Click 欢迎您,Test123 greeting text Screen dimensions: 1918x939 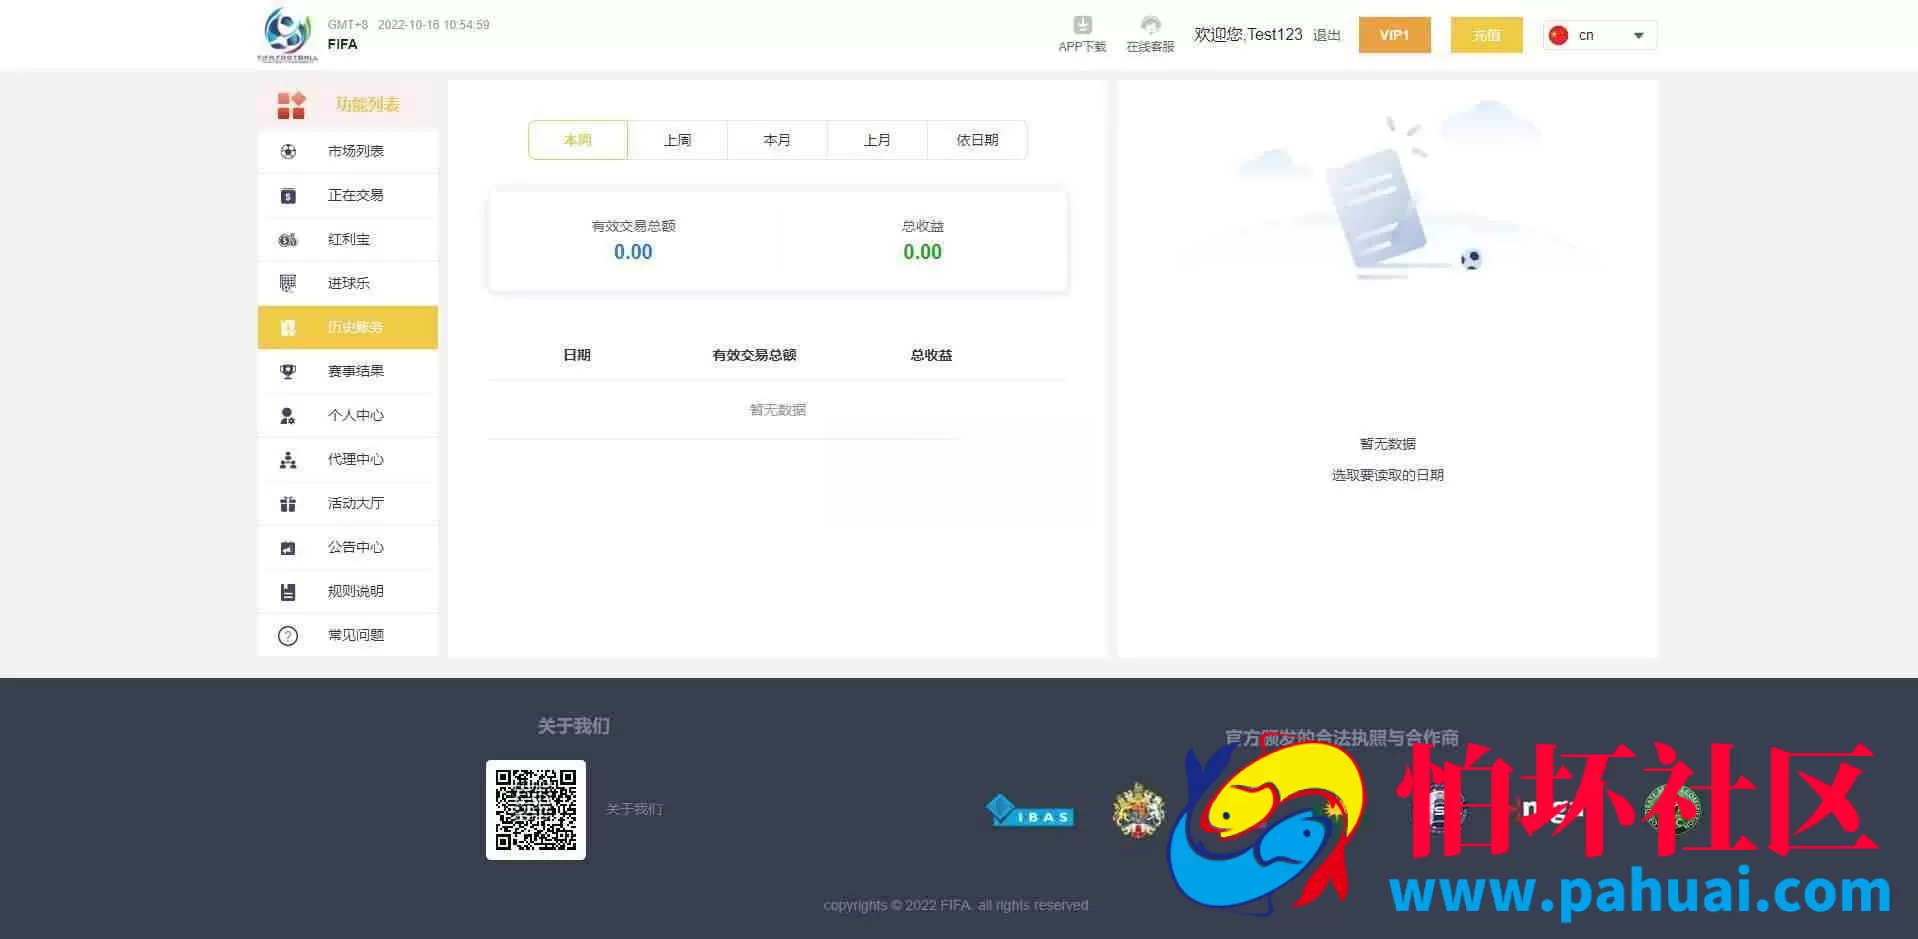tap(1248, 34)
